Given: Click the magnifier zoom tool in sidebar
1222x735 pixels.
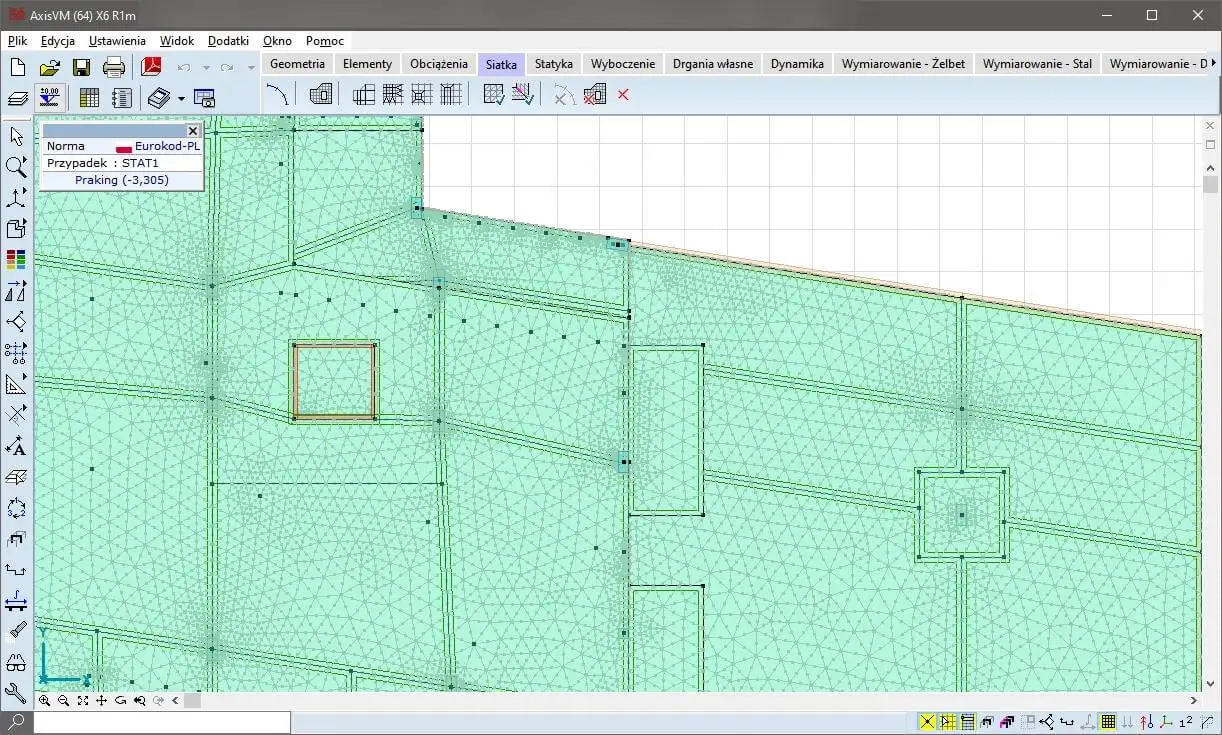Looking at the screenshot, I should pos(16,167).
